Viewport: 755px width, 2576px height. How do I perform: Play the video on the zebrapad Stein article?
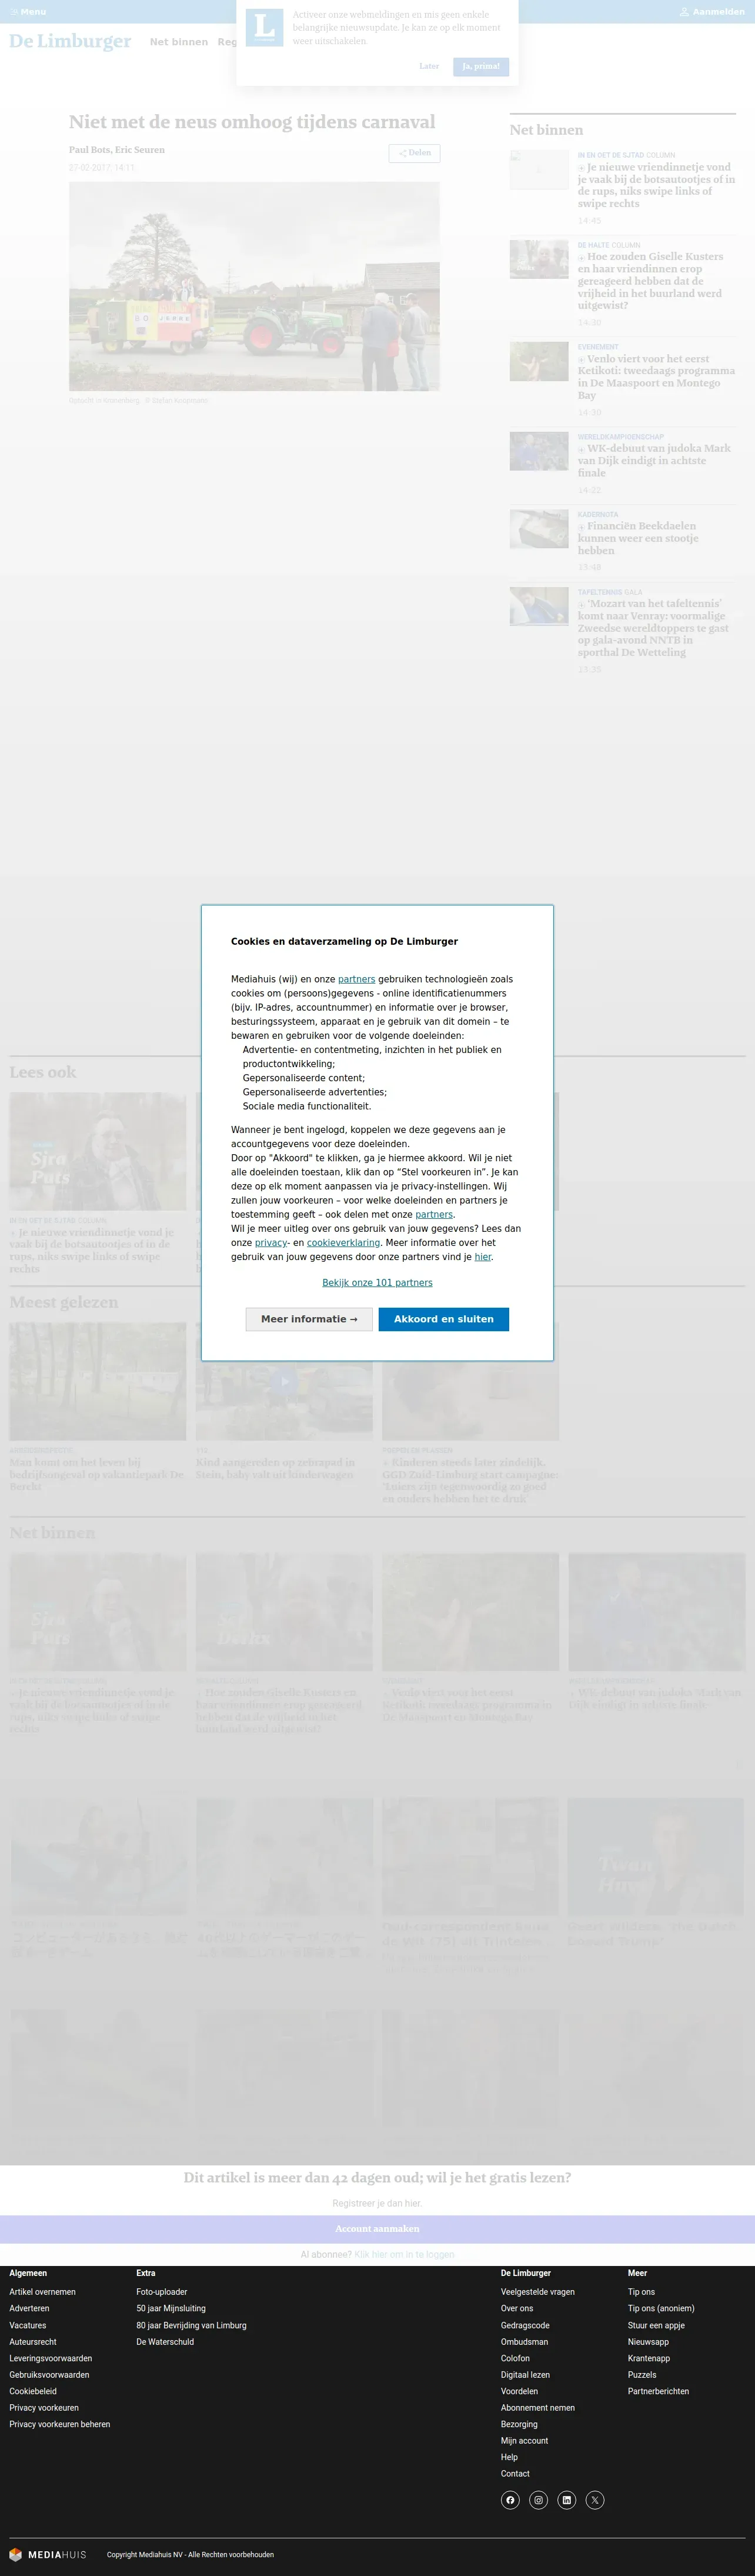click(x=284, y=1381)
